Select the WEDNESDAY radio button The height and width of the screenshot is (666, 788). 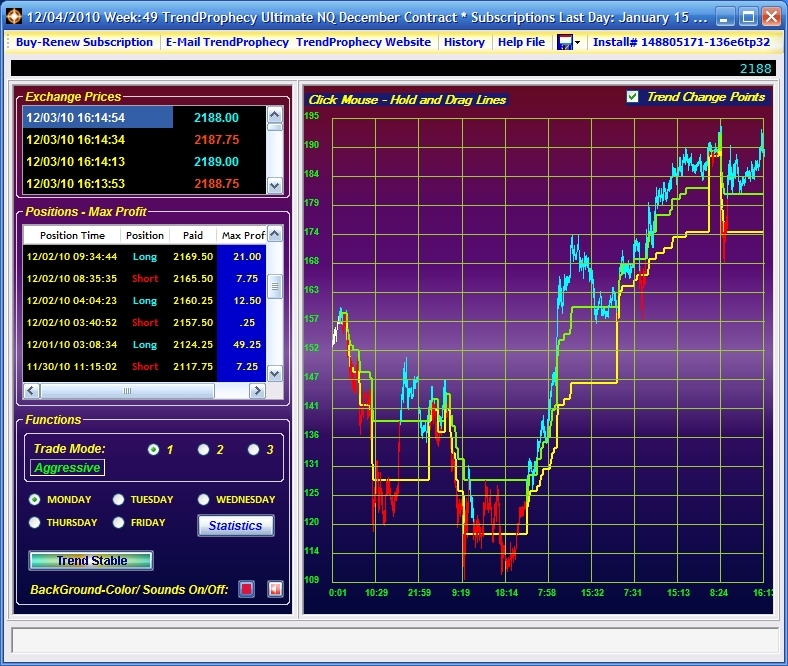[x=203, y=500]
